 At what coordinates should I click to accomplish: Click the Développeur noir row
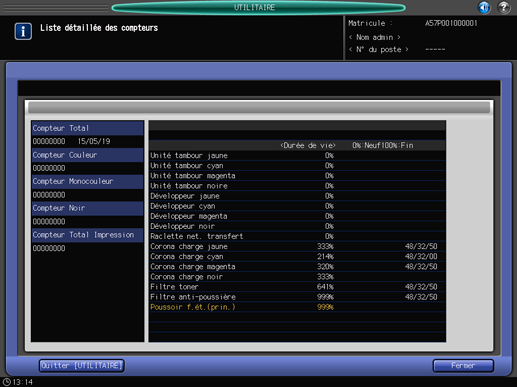click(x=297, y=226)
